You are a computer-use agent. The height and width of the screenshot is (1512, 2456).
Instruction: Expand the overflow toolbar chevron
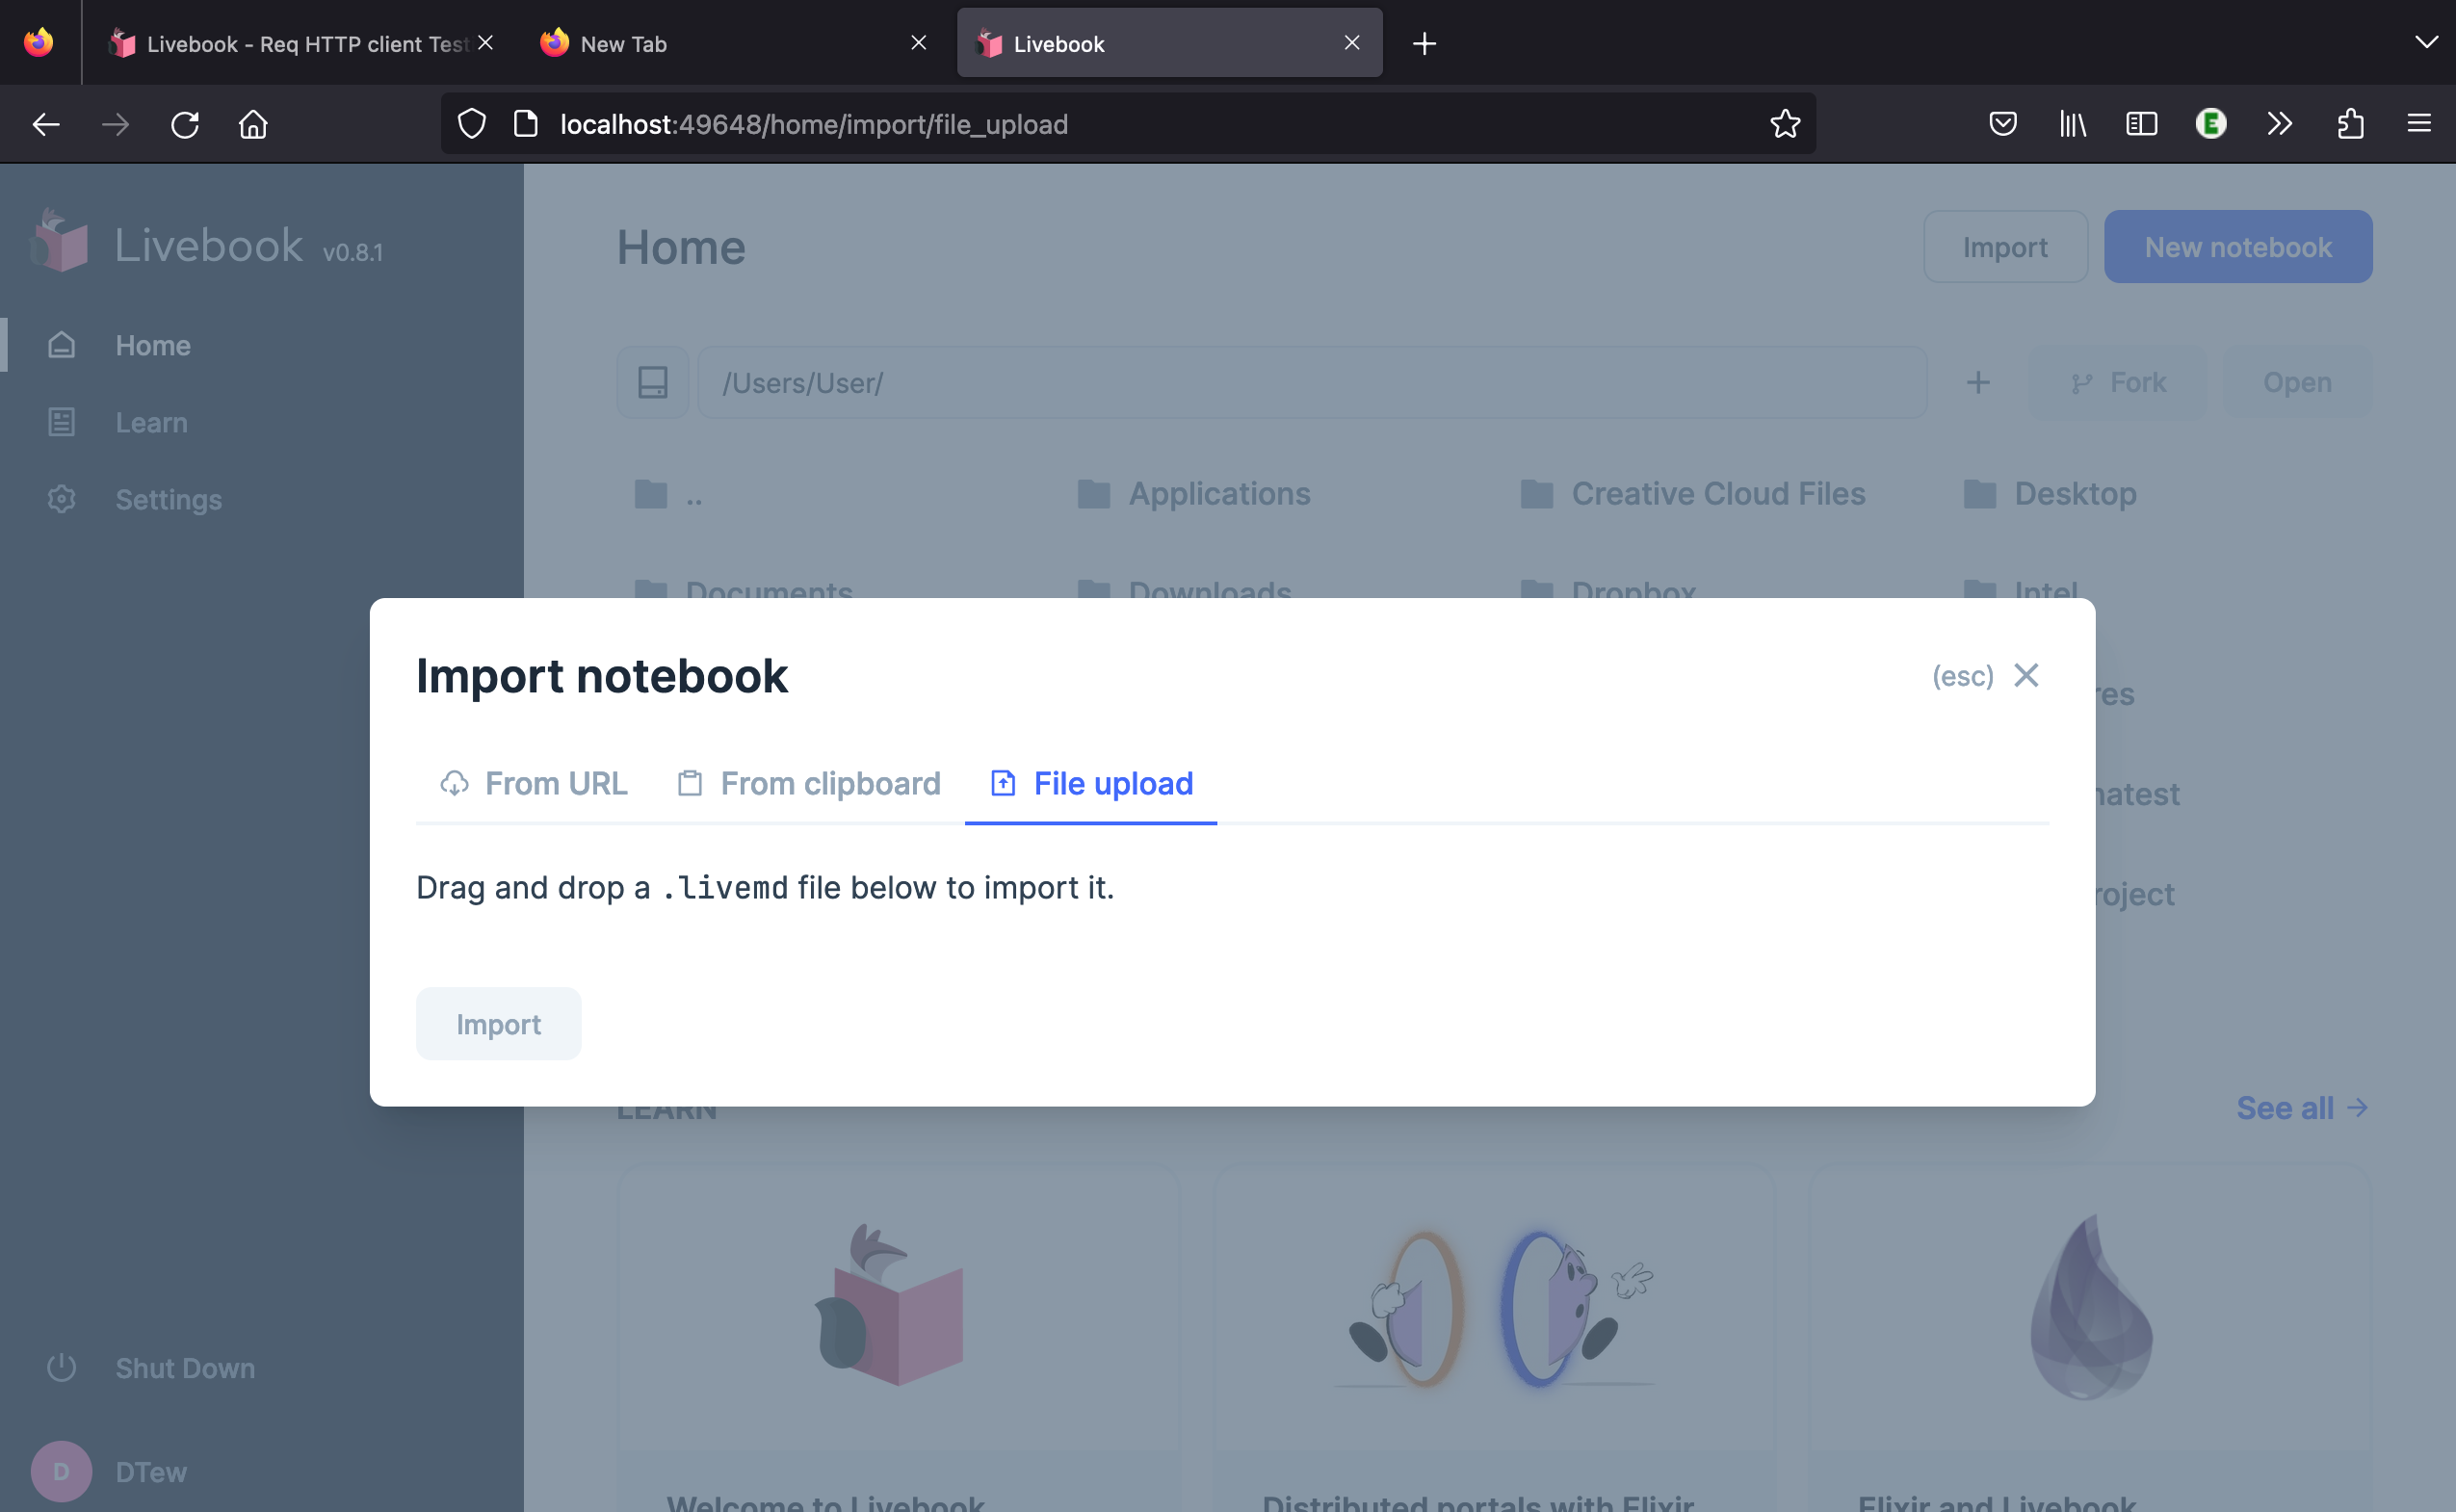[2280, 124]
